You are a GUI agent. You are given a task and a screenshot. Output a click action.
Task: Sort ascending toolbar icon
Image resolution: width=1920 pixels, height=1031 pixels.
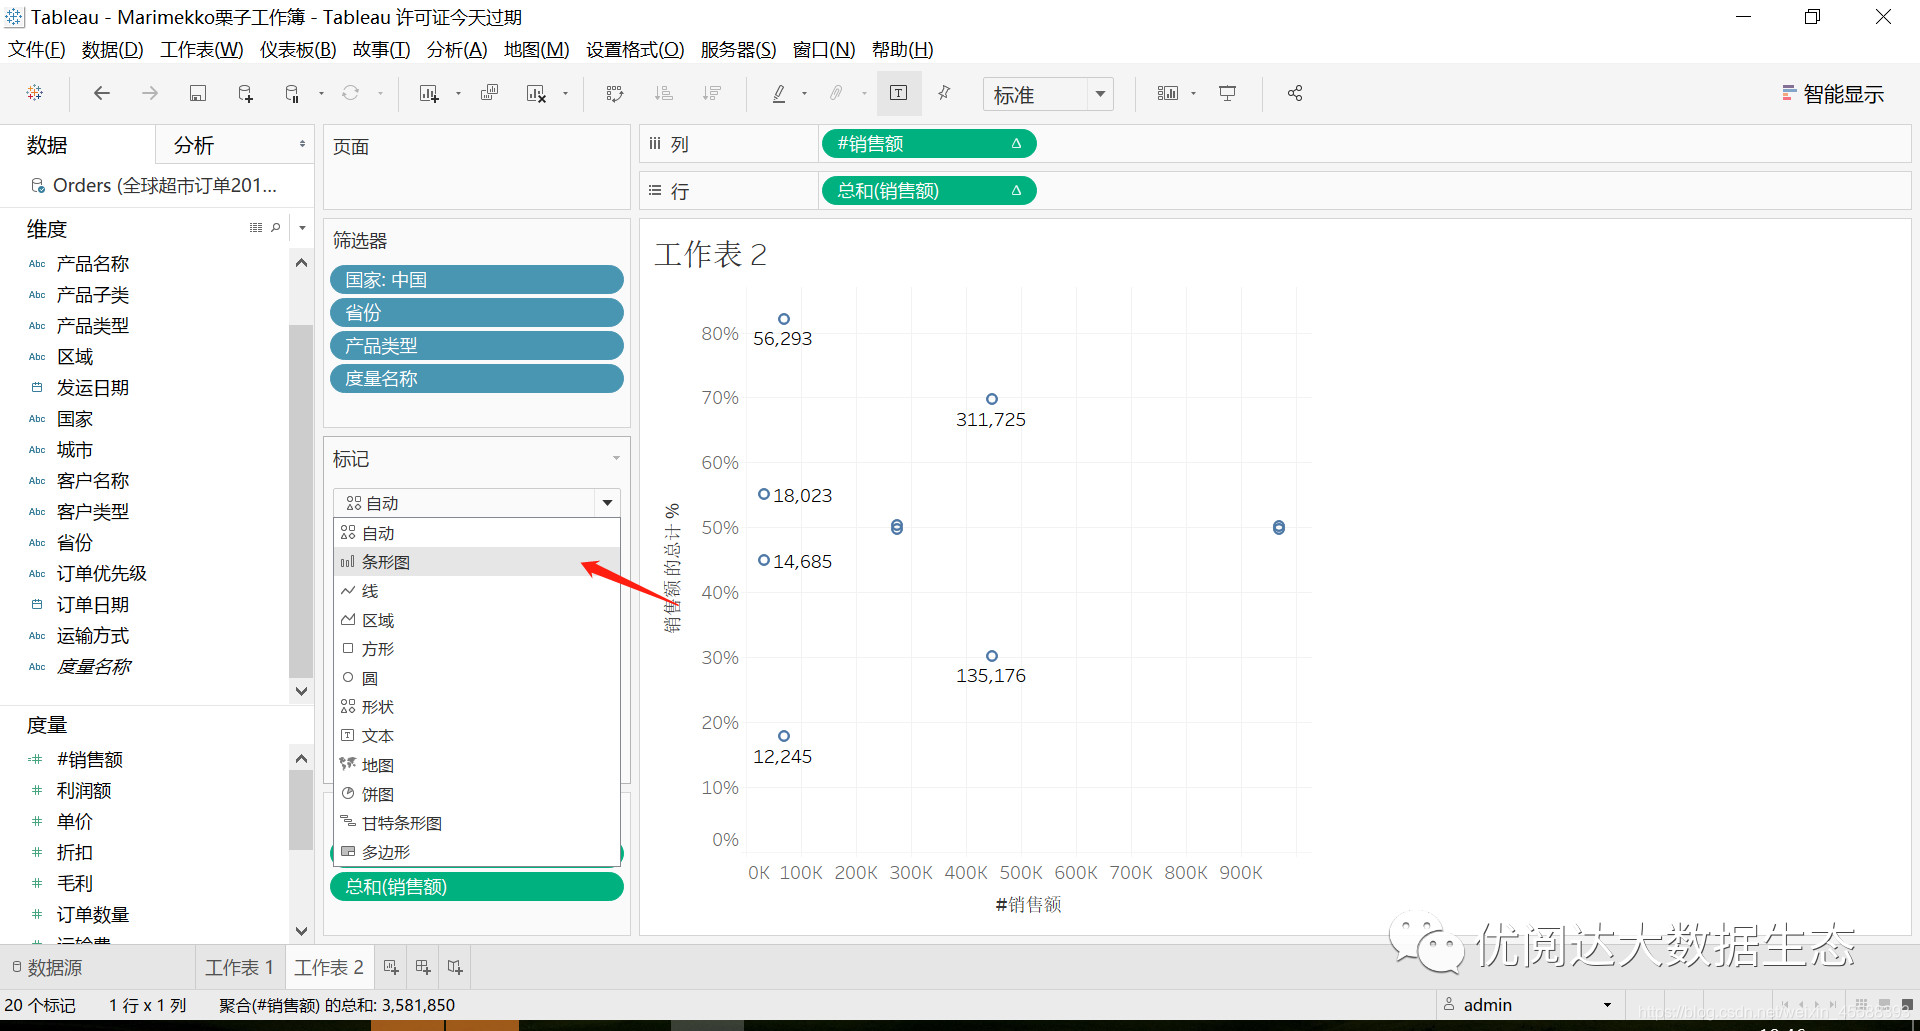pyautogui.click(x=663, y=93)
